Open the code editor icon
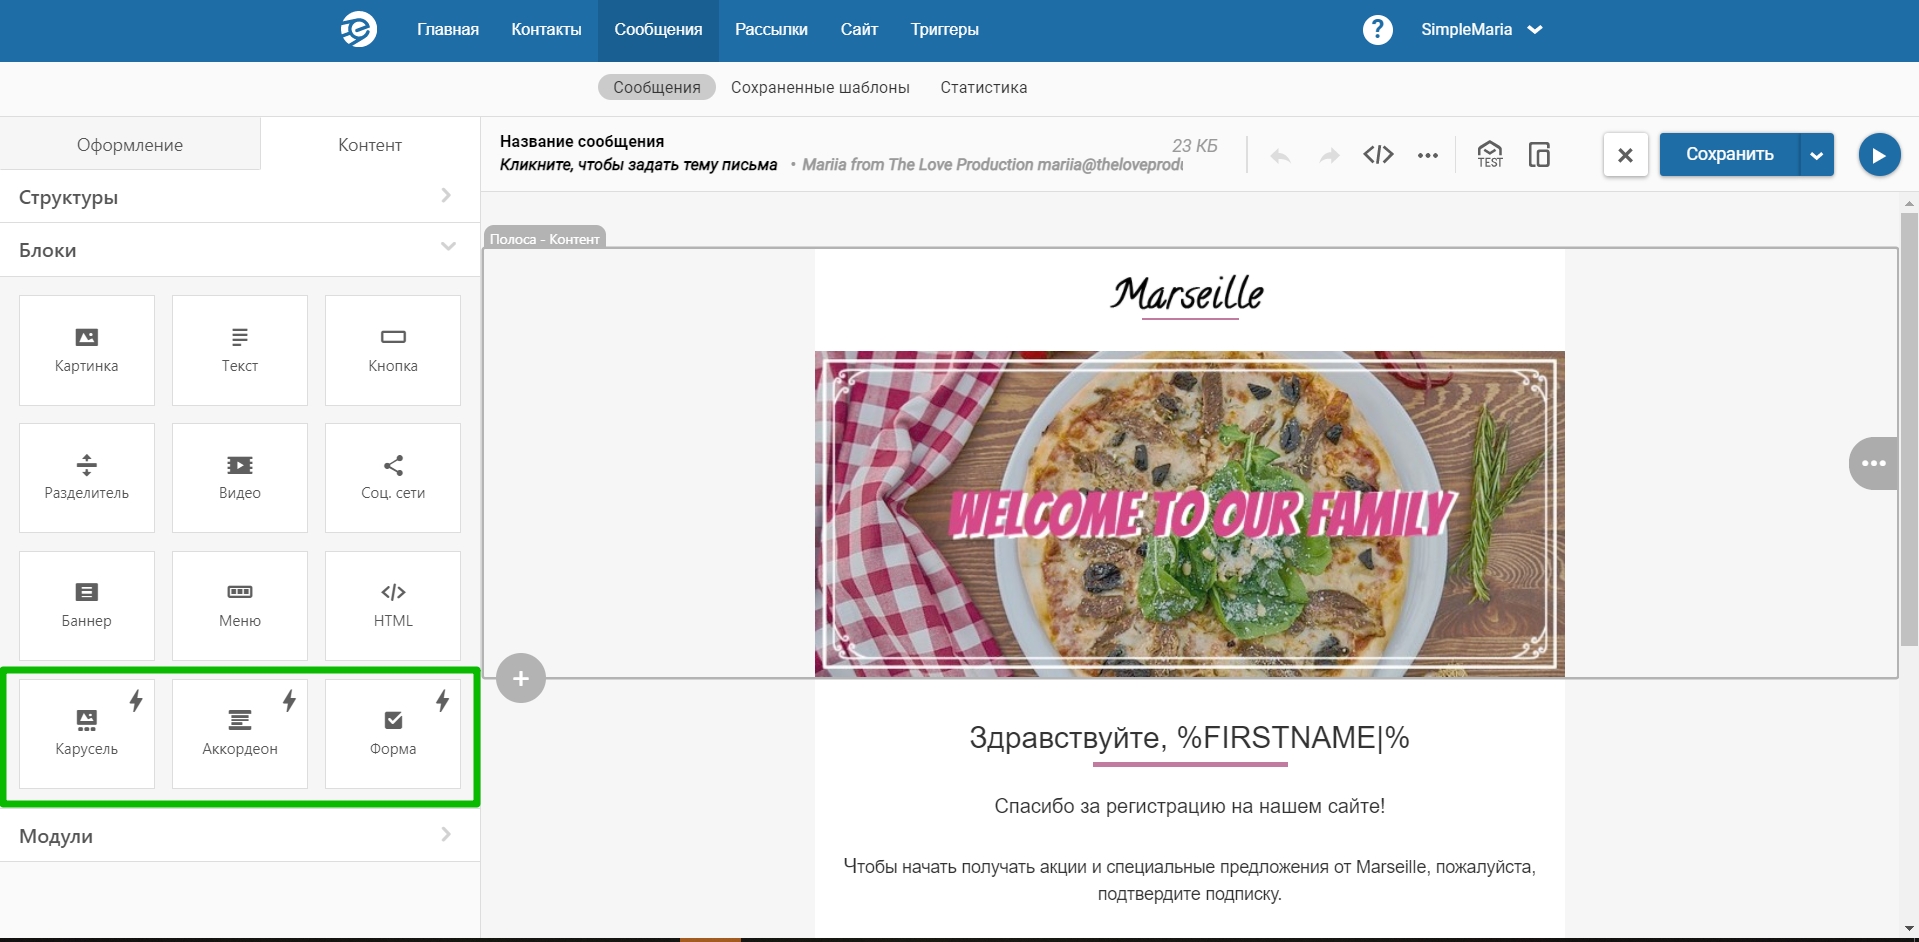This screenshot has height=942, width=1919. pos(1378,154)
